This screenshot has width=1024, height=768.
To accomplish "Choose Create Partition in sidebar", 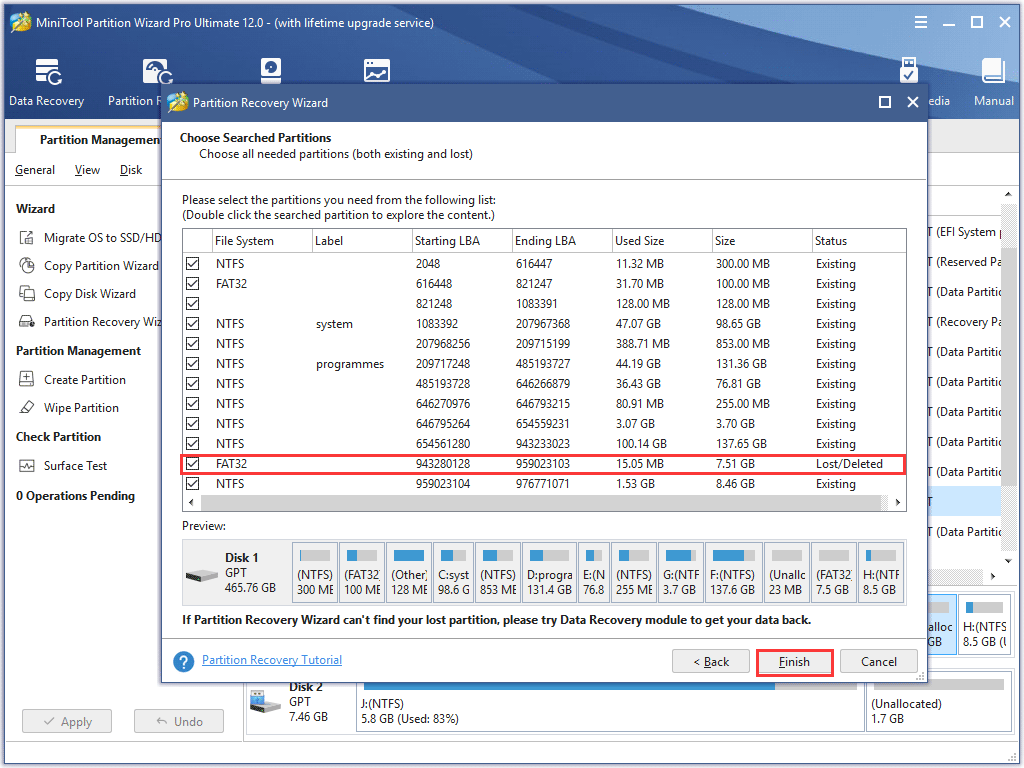I will (85, 379).
